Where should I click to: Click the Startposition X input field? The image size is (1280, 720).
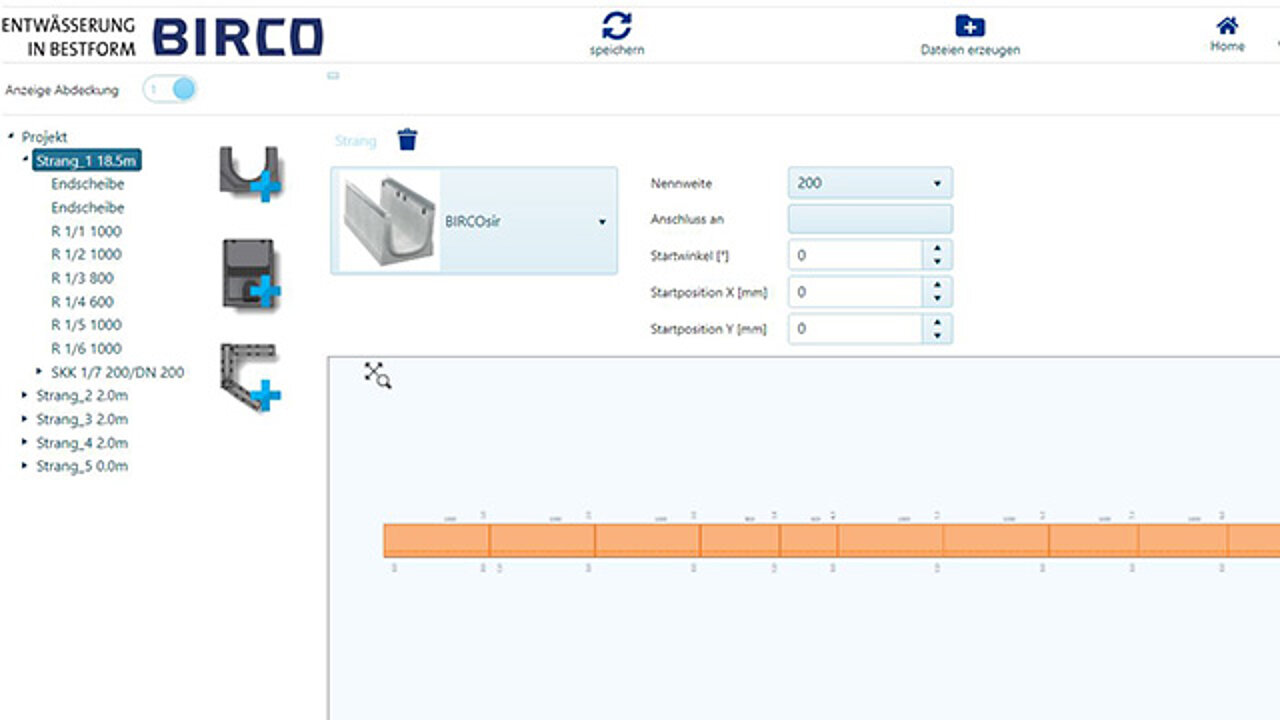(855, 292)
